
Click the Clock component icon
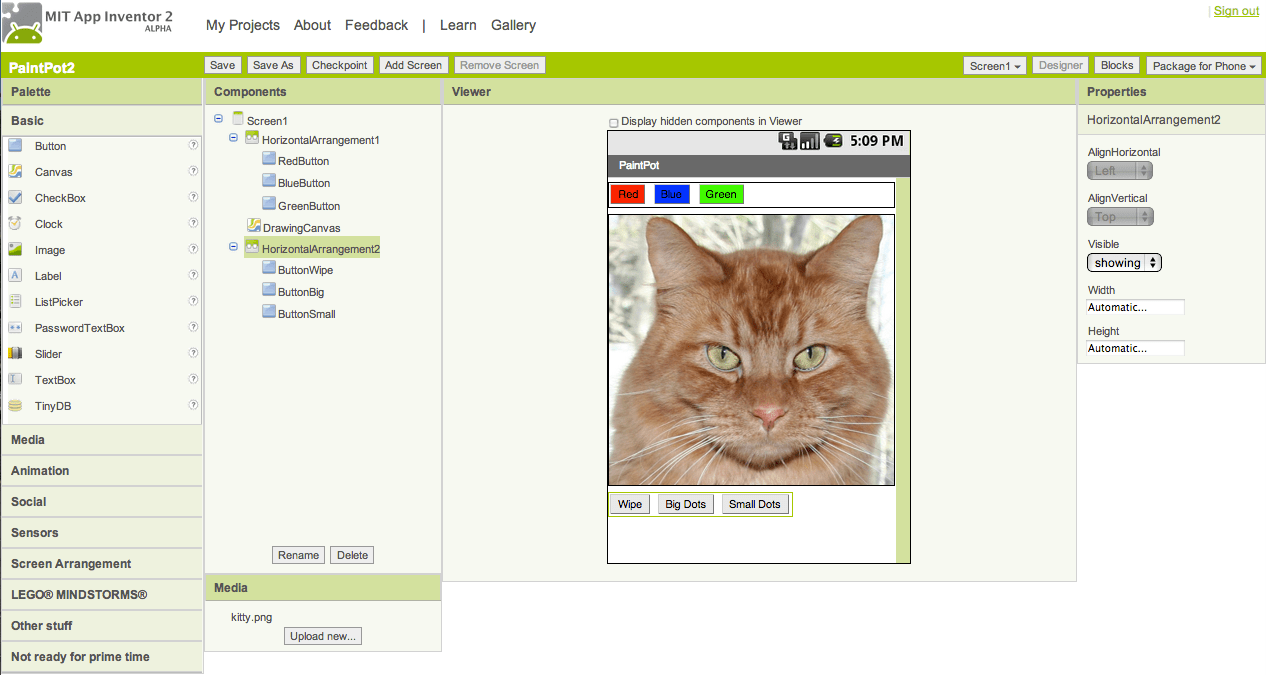tap(14, 224)
